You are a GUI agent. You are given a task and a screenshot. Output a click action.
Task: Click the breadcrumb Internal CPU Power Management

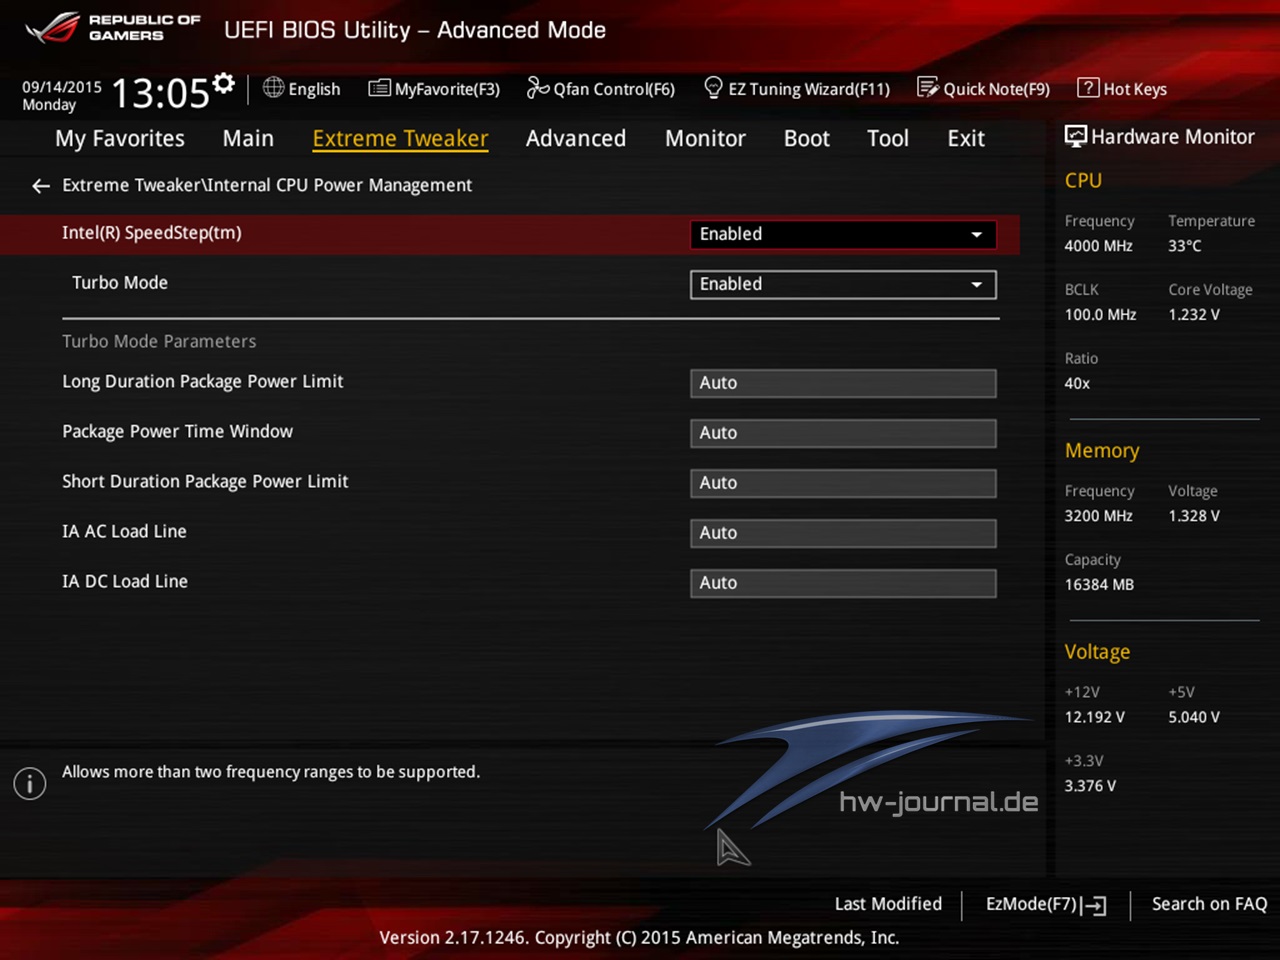click(339, 185)
